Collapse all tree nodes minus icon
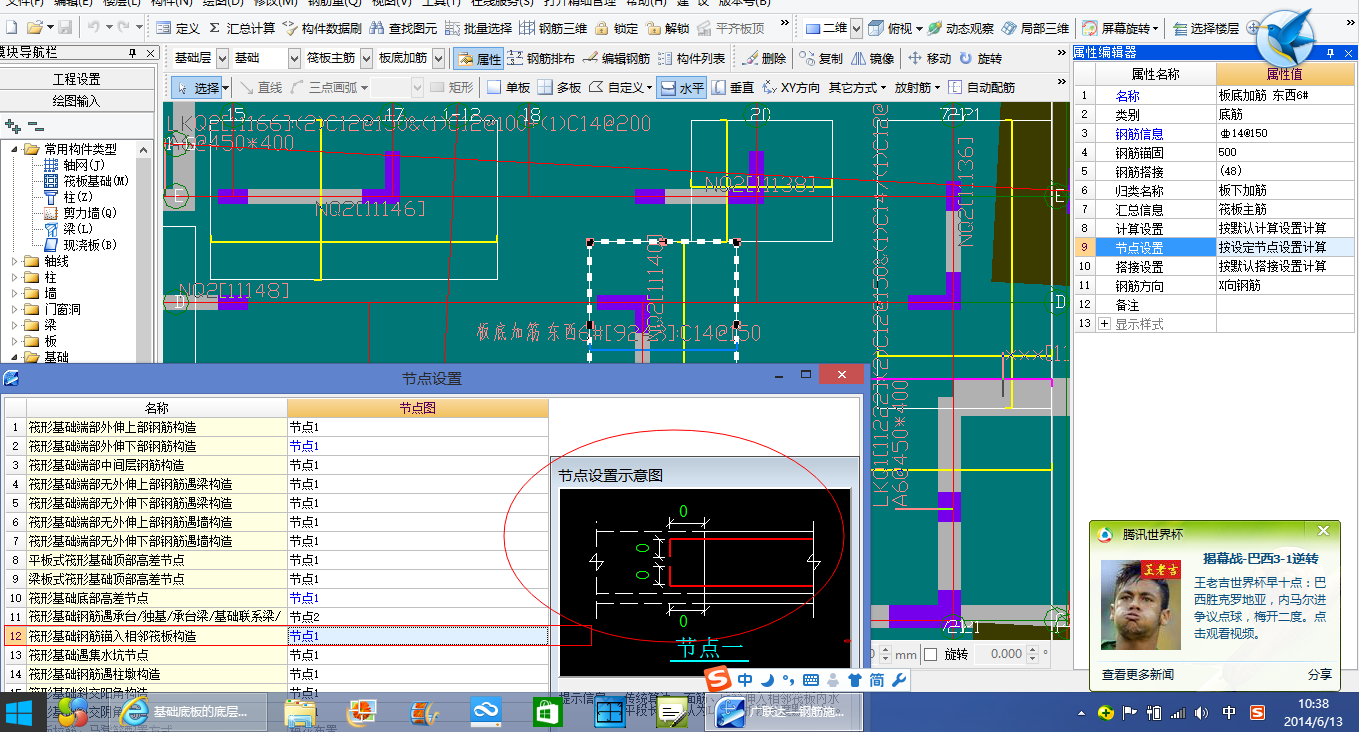 coord(35,127)
